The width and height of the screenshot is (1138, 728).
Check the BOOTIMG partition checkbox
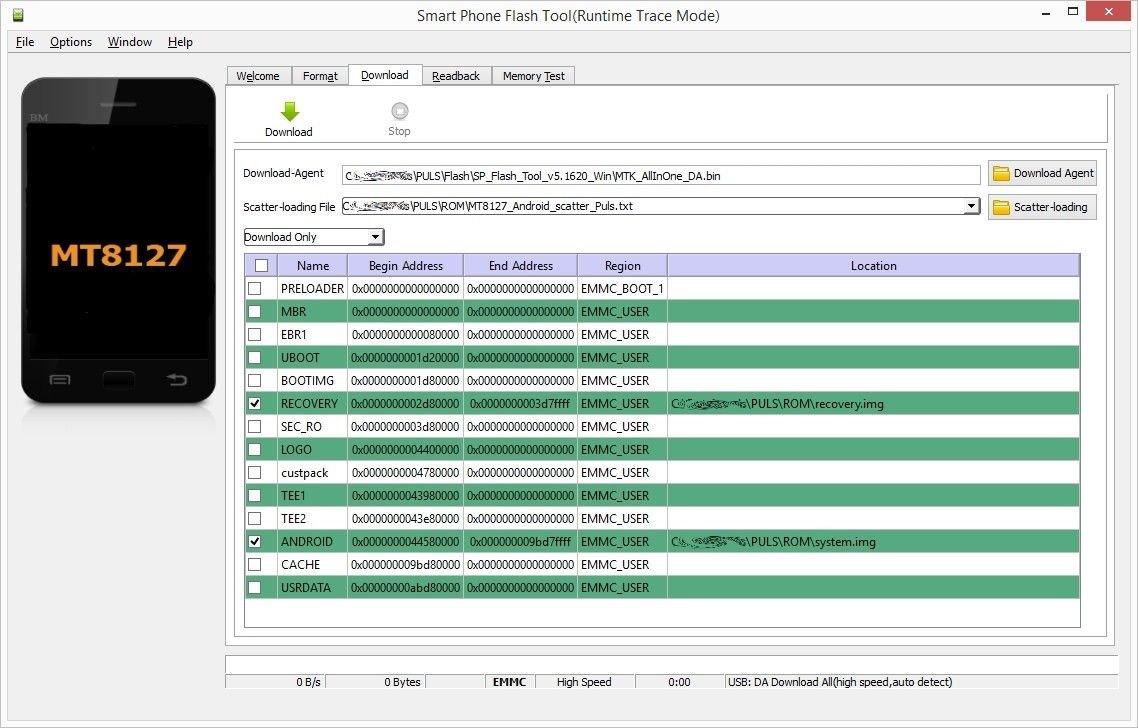tap(255, 380)
